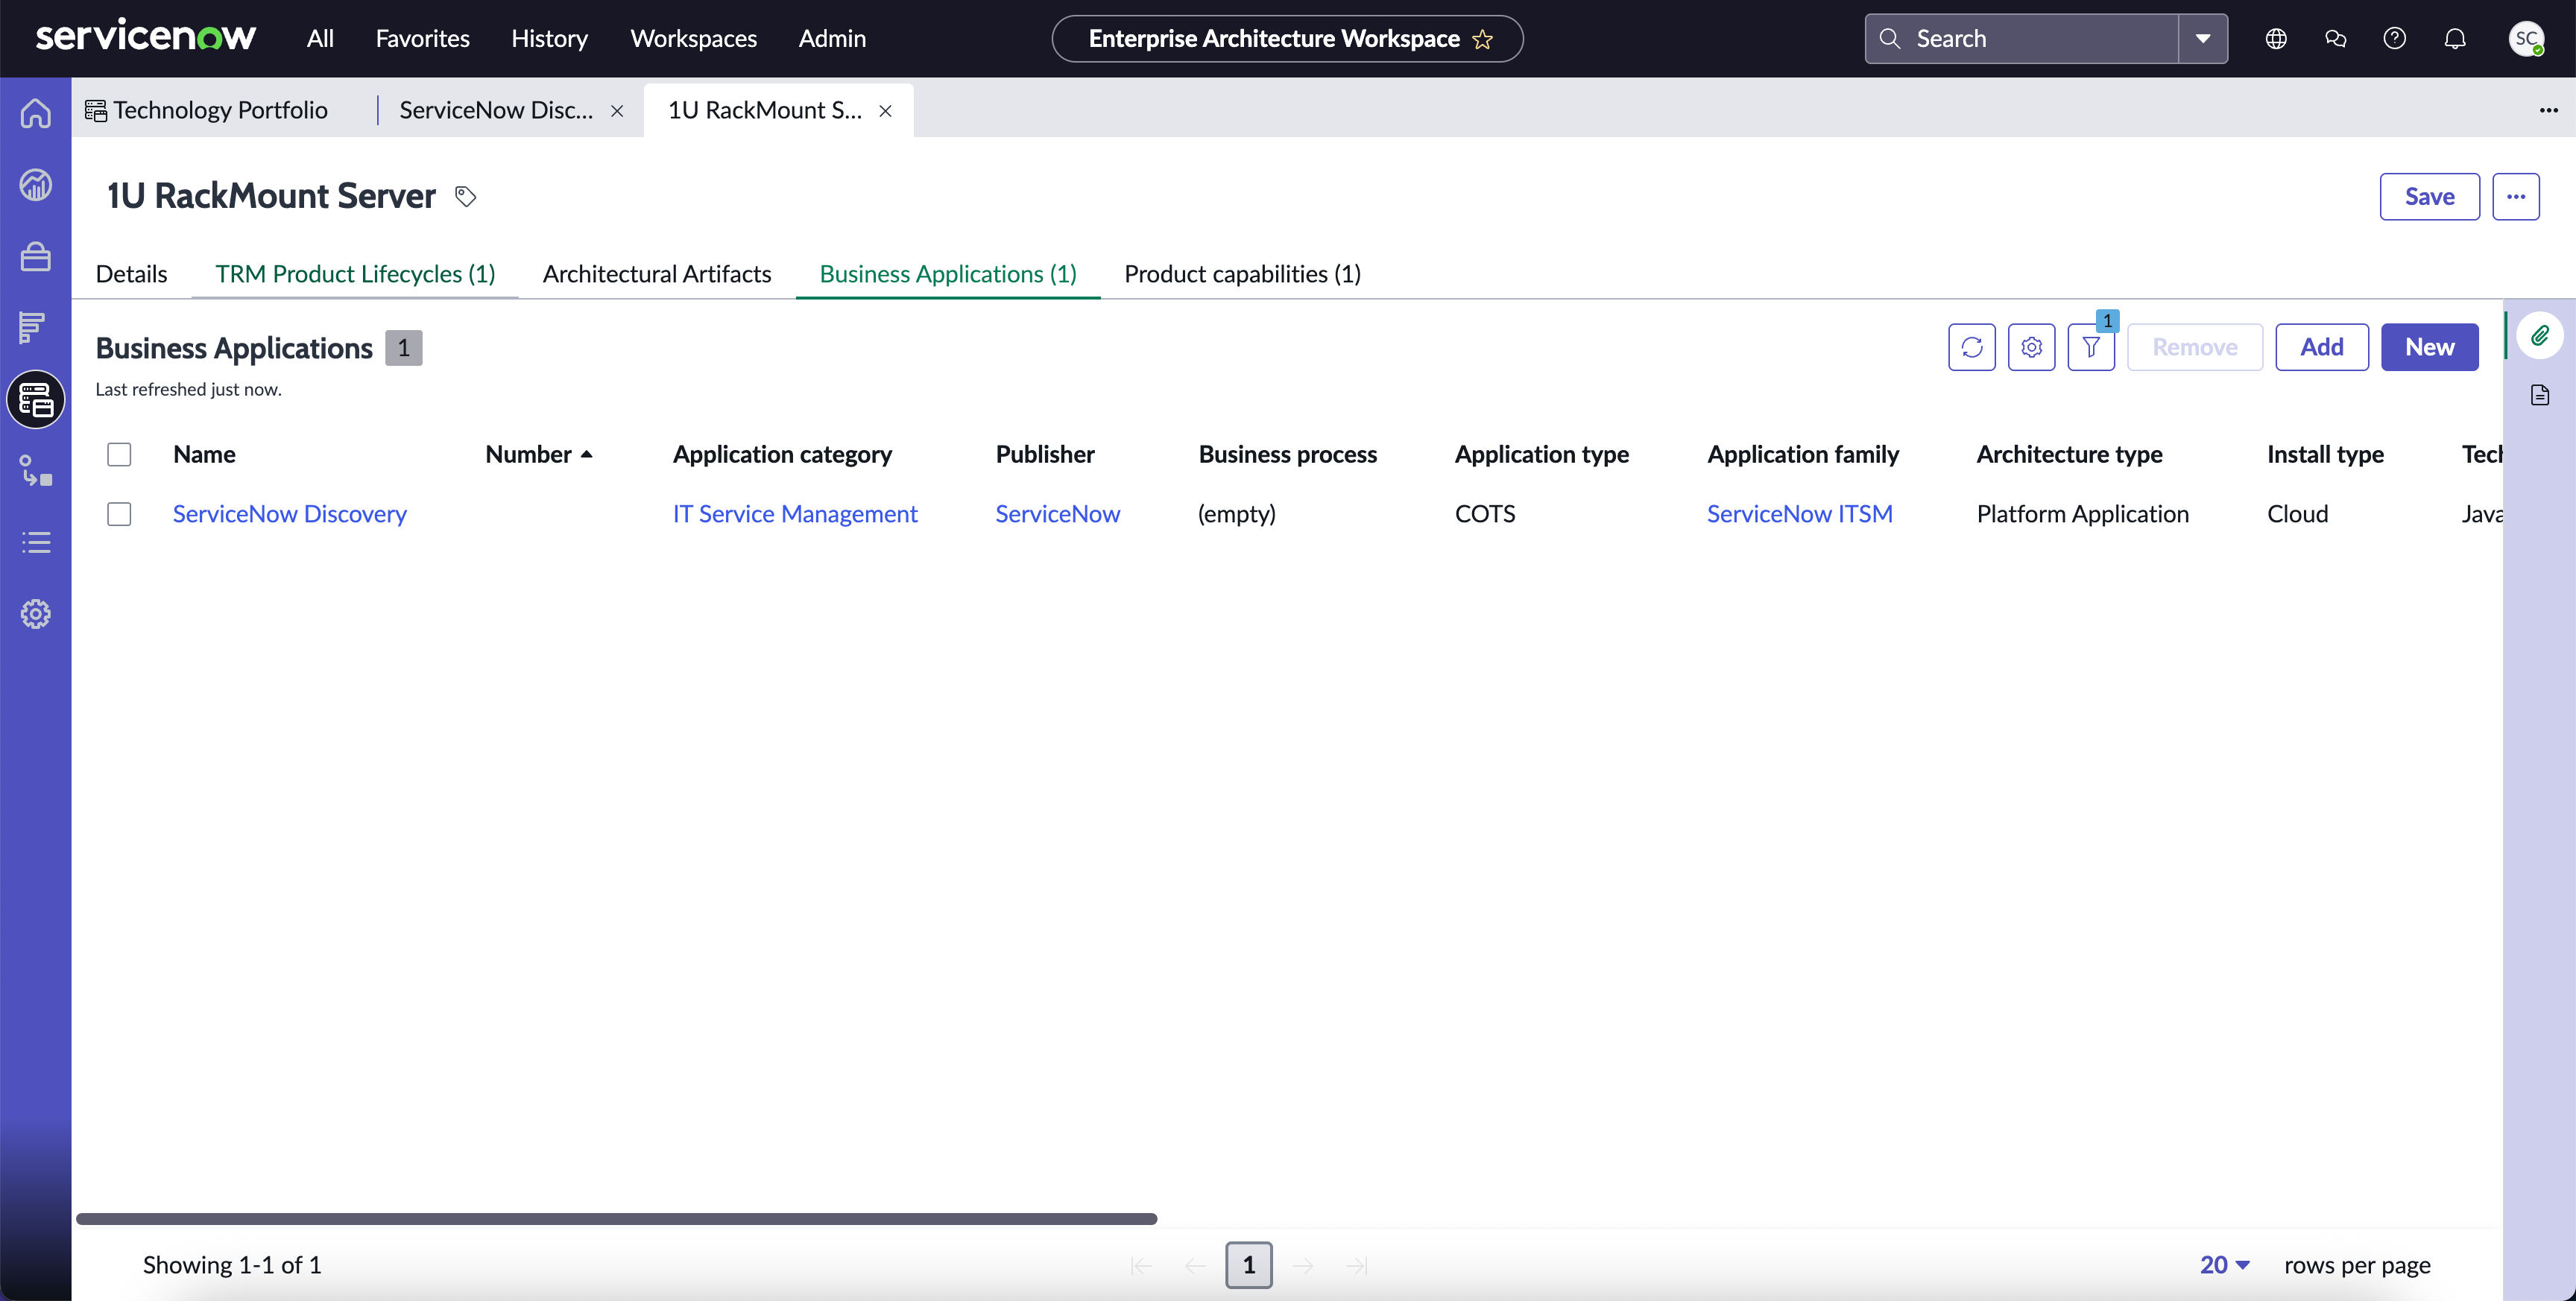The height and width of the screenshot is (1301, 2576).
Task: Open the Home icon in sidebar
Action: (36, 113)
